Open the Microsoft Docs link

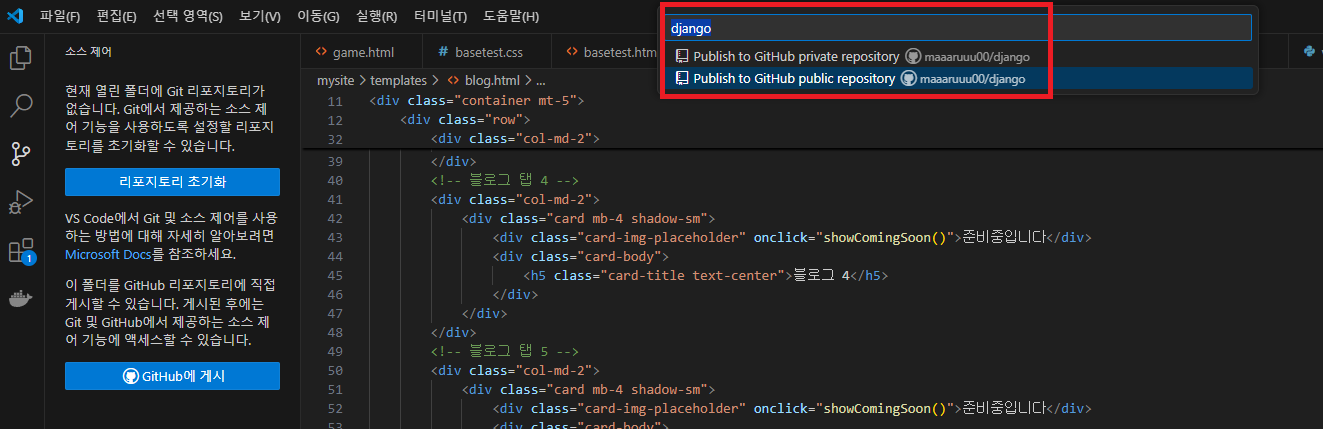[107, 254]
